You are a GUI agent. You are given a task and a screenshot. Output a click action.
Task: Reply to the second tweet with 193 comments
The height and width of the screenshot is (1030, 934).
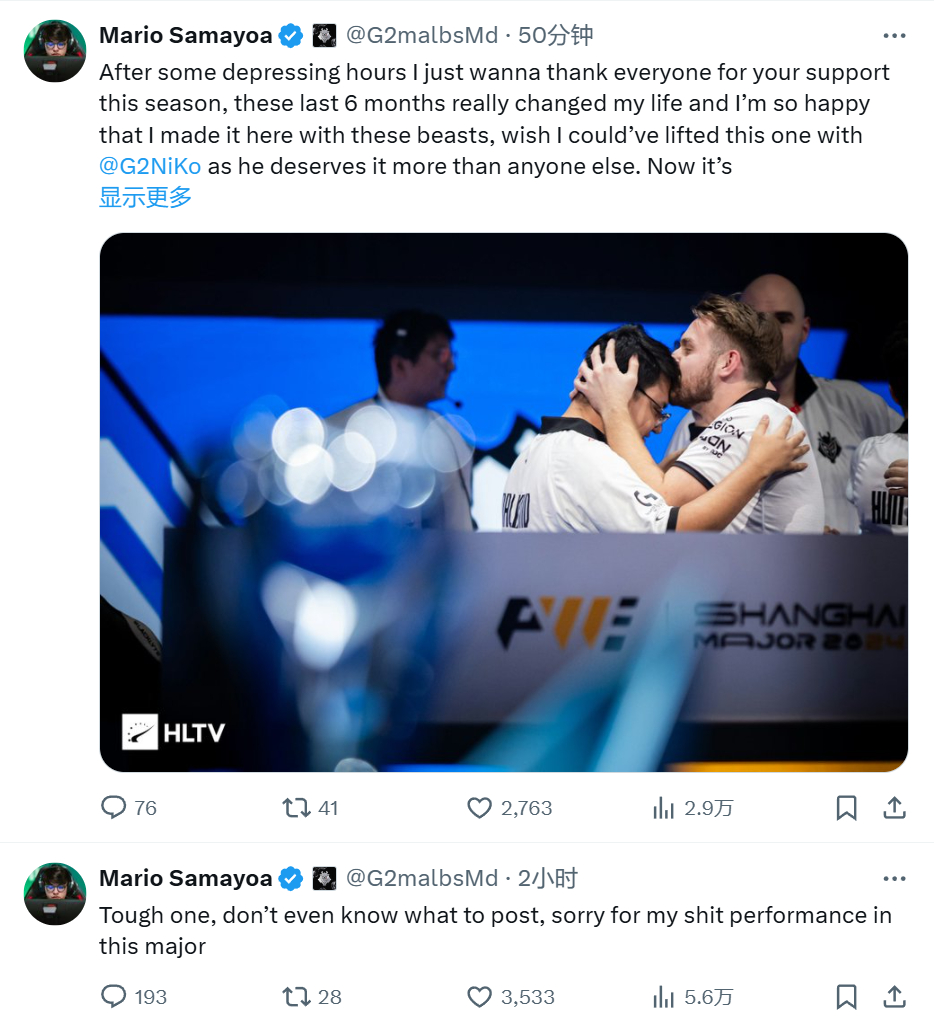click(x=114, y=997)
